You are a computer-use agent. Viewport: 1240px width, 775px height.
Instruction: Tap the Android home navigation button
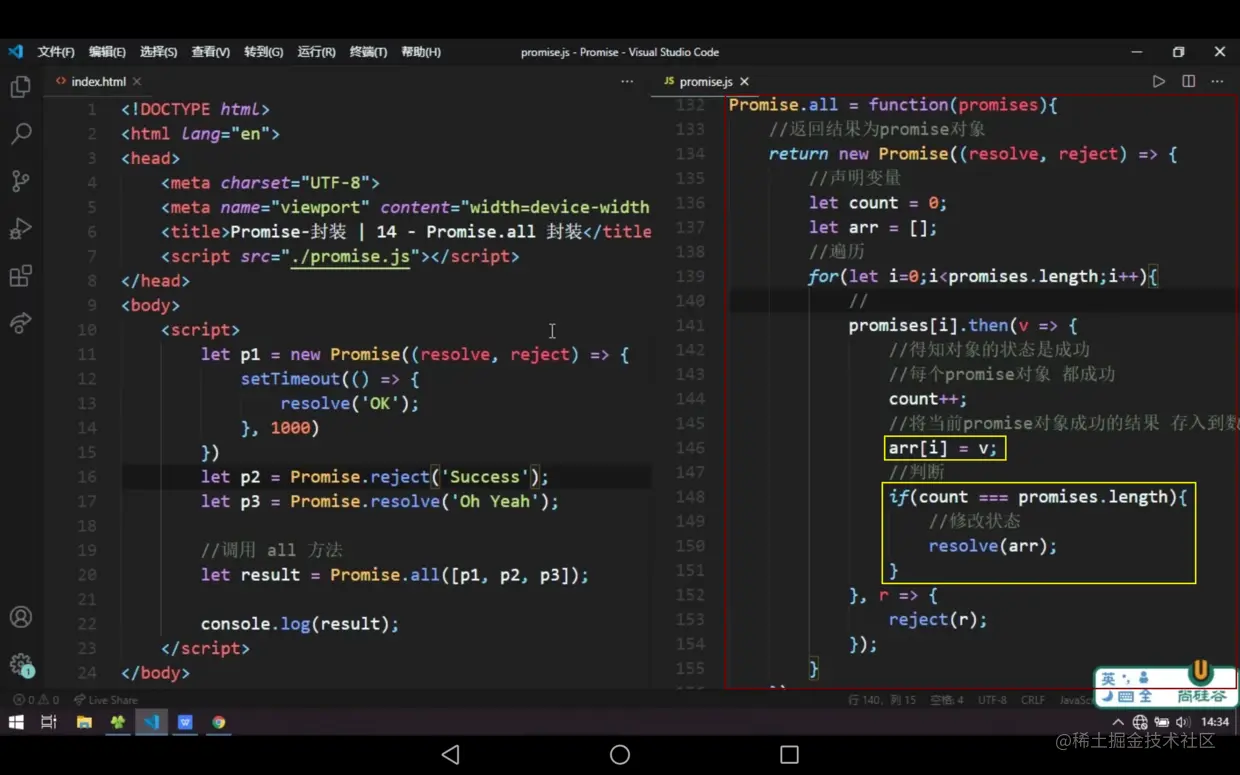click(620, 754)
